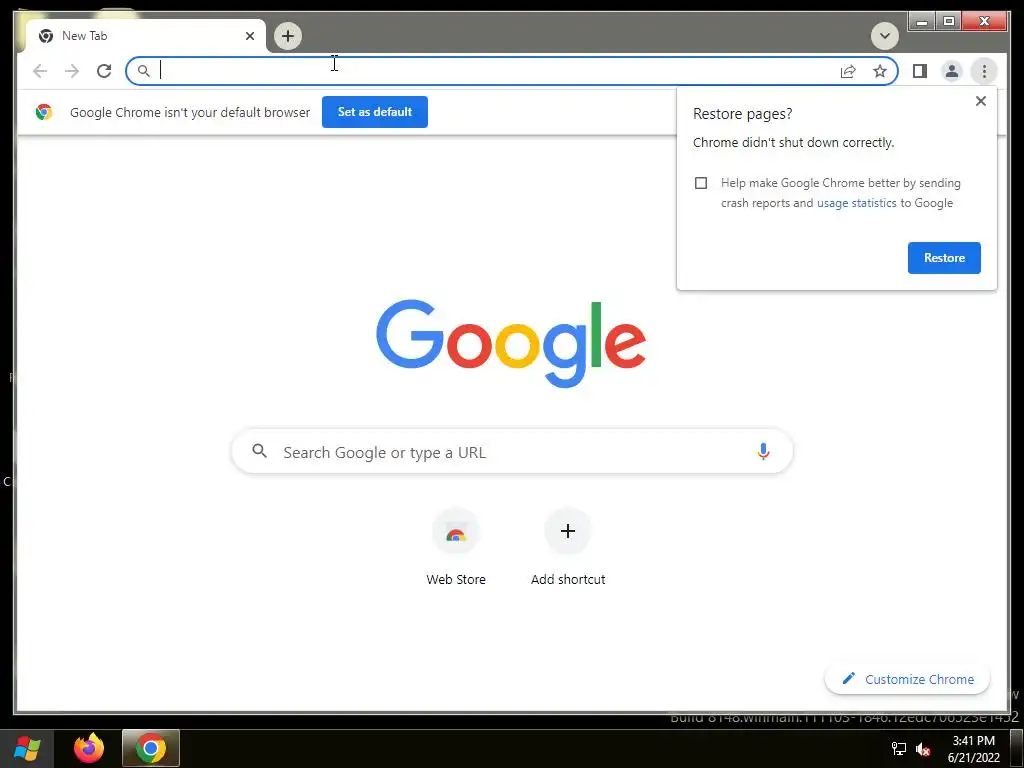
Task: Open the Windows Start menu
Action: (27, 748)
